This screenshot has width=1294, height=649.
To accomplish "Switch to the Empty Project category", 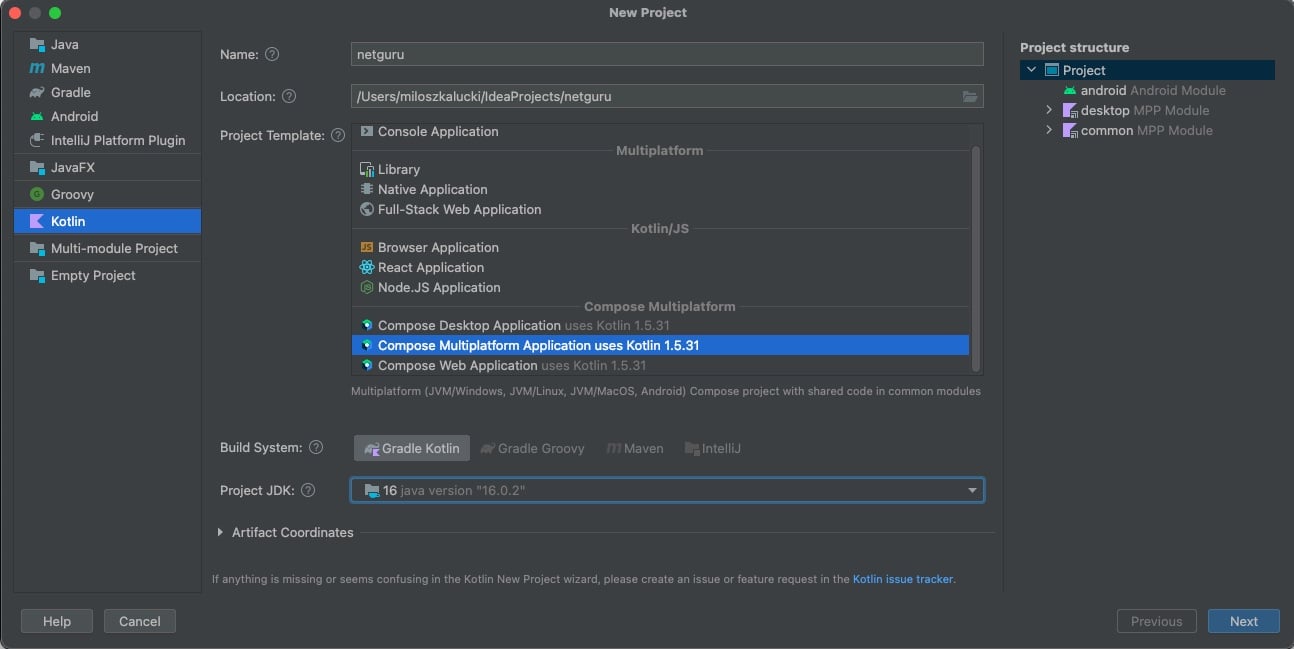I will click(89, 275).
